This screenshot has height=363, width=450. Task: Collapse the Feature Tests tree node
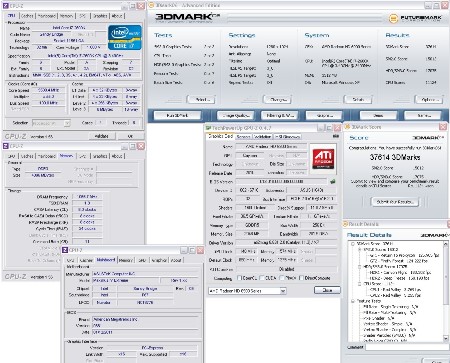click(353, 301)
